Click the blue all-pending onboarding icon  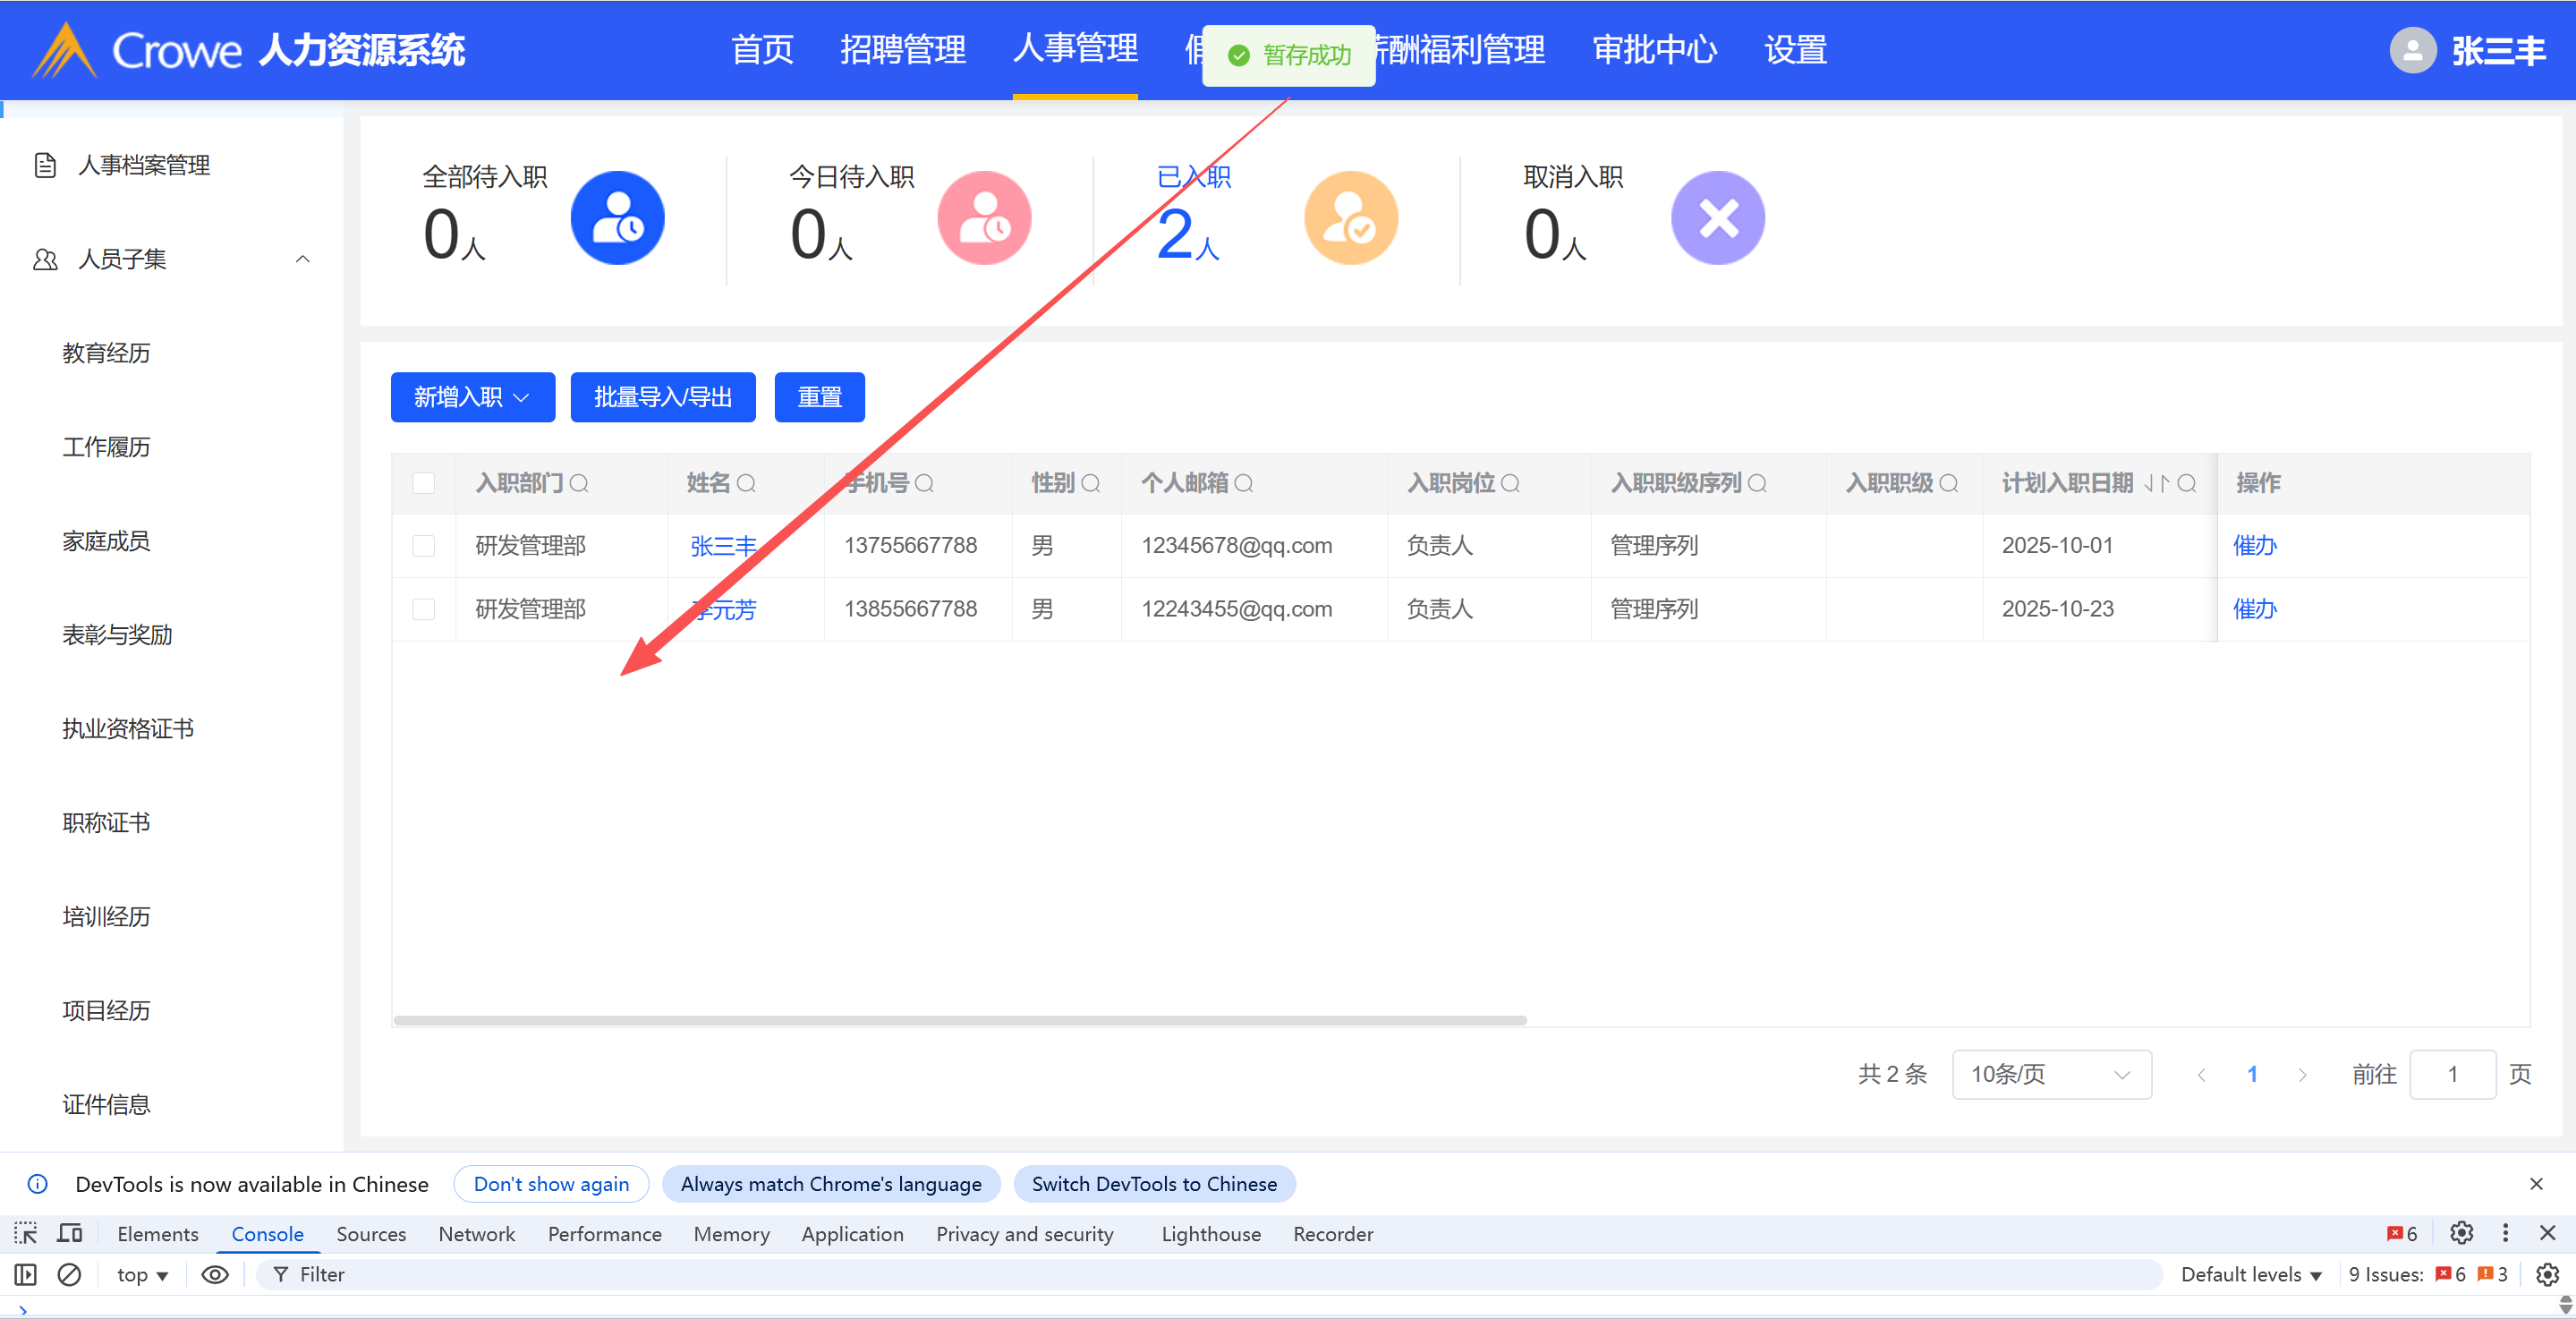[x=617, y=218]
